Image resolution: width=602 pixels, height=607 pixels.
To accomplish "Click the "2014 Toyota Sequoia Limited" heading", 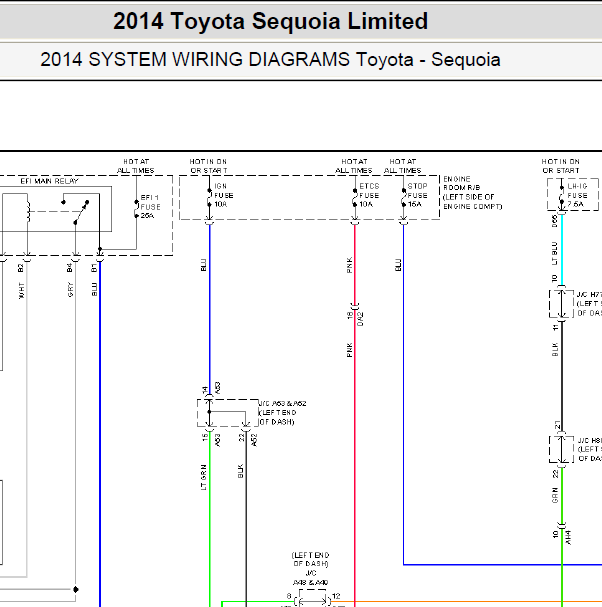I will coord(271,21).
